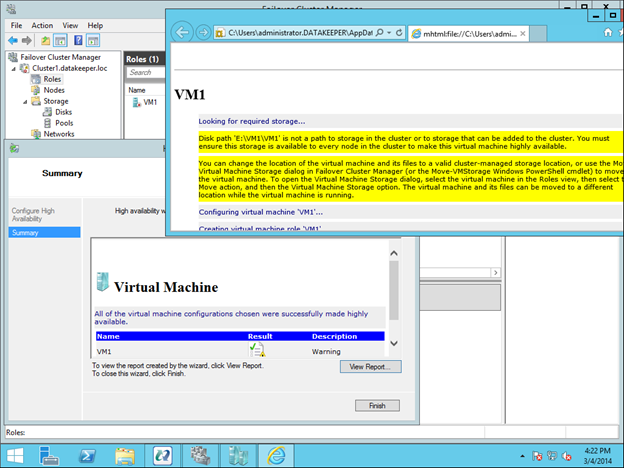624x468 pixels.
Task: Open PowerShell from the taskbar
Action: click(87, 454)
